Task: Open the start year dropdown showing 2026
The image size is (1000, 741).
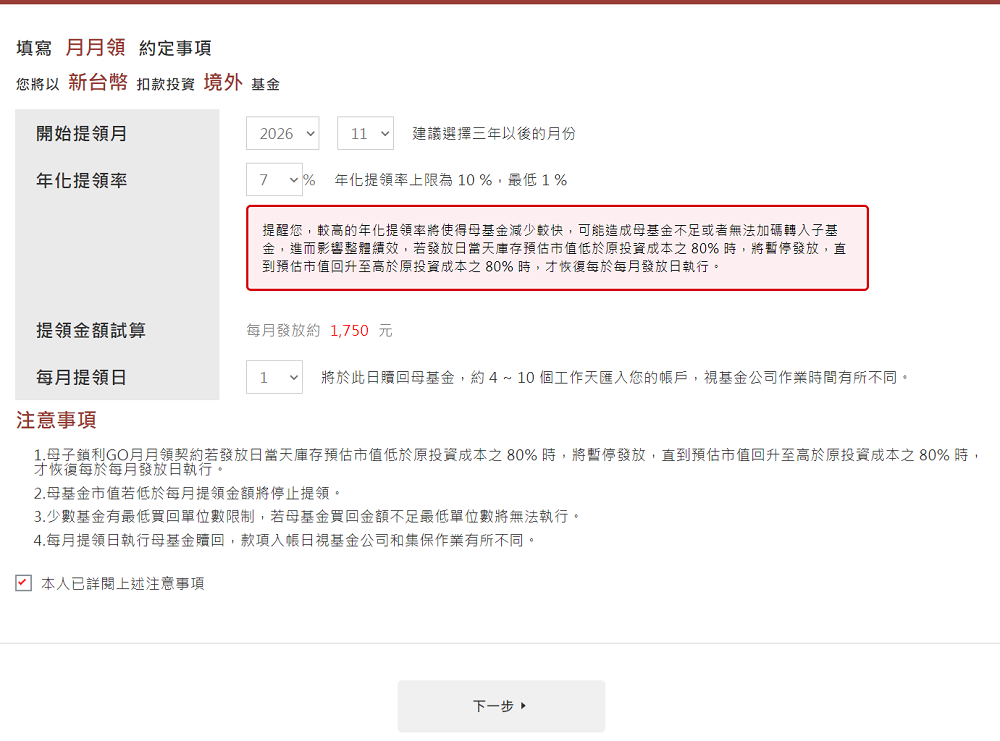Action: pos(282,133)
